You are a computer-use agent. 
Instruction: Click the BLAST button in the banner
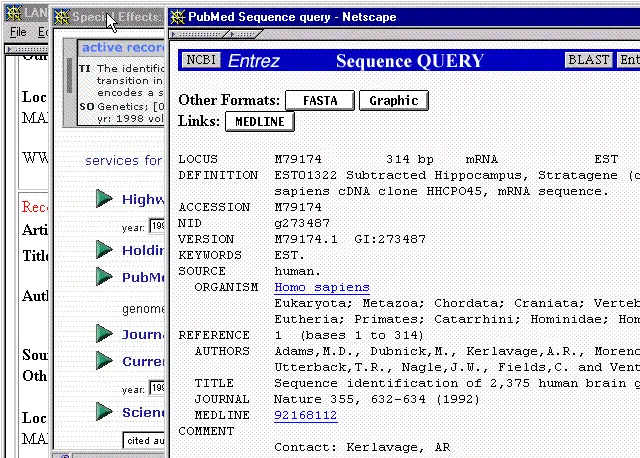pyautogui.click(x=588, y=60)
